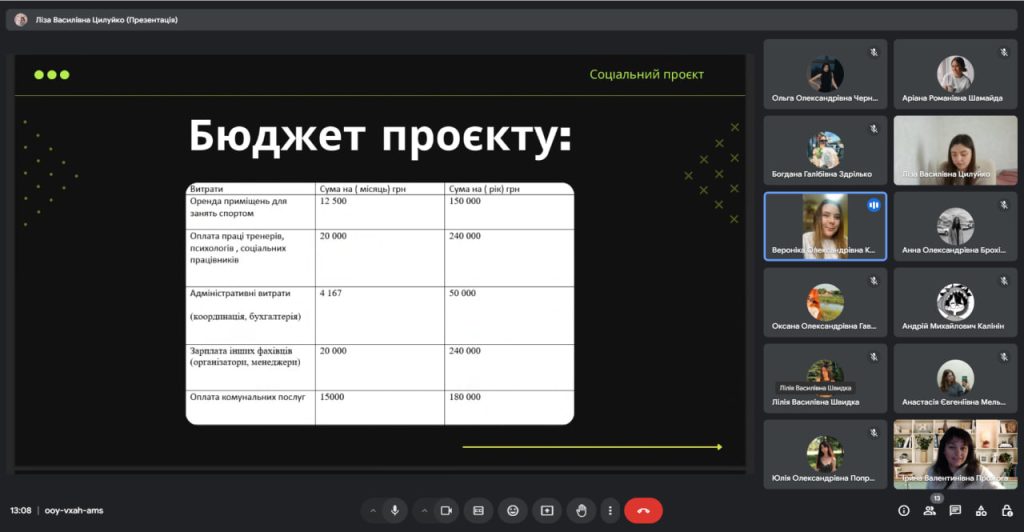This screenshot has width=1024, height=532.
Task: Show the participants list icon
Action: click(x=930, y=510)
